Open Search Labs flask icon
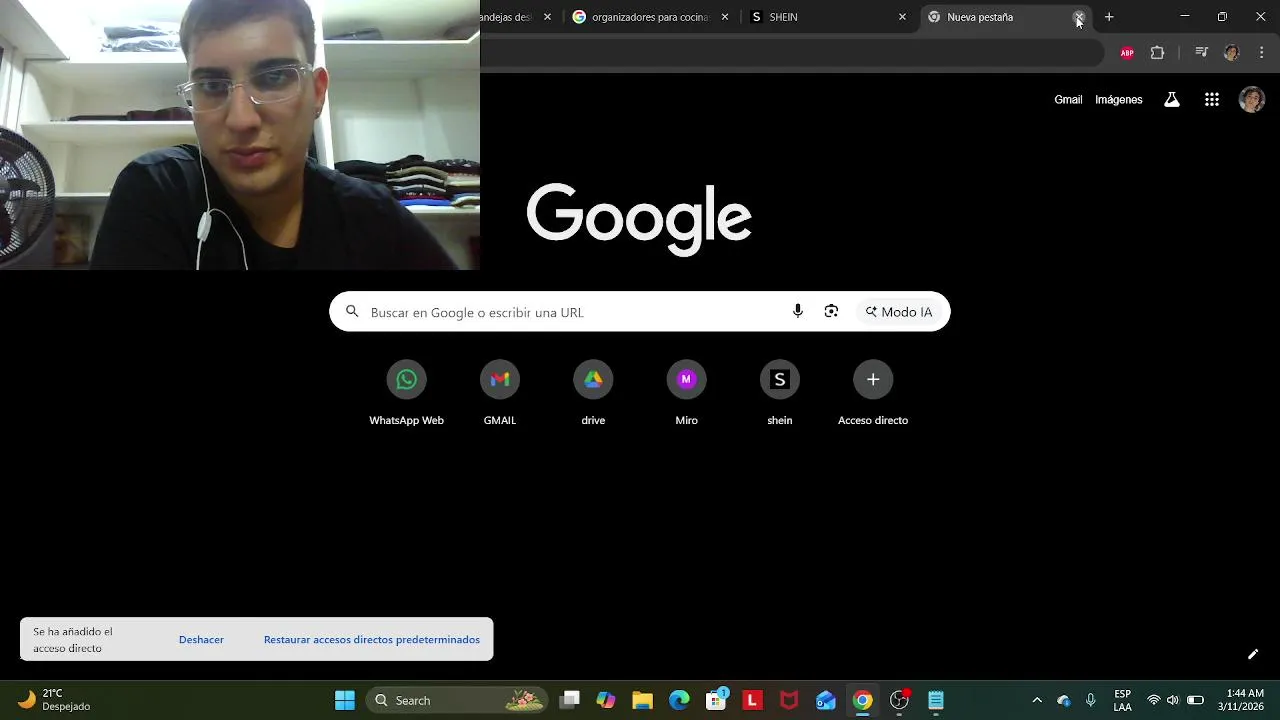This screenshot has height=720, width=1280. tap(1172, 99)
